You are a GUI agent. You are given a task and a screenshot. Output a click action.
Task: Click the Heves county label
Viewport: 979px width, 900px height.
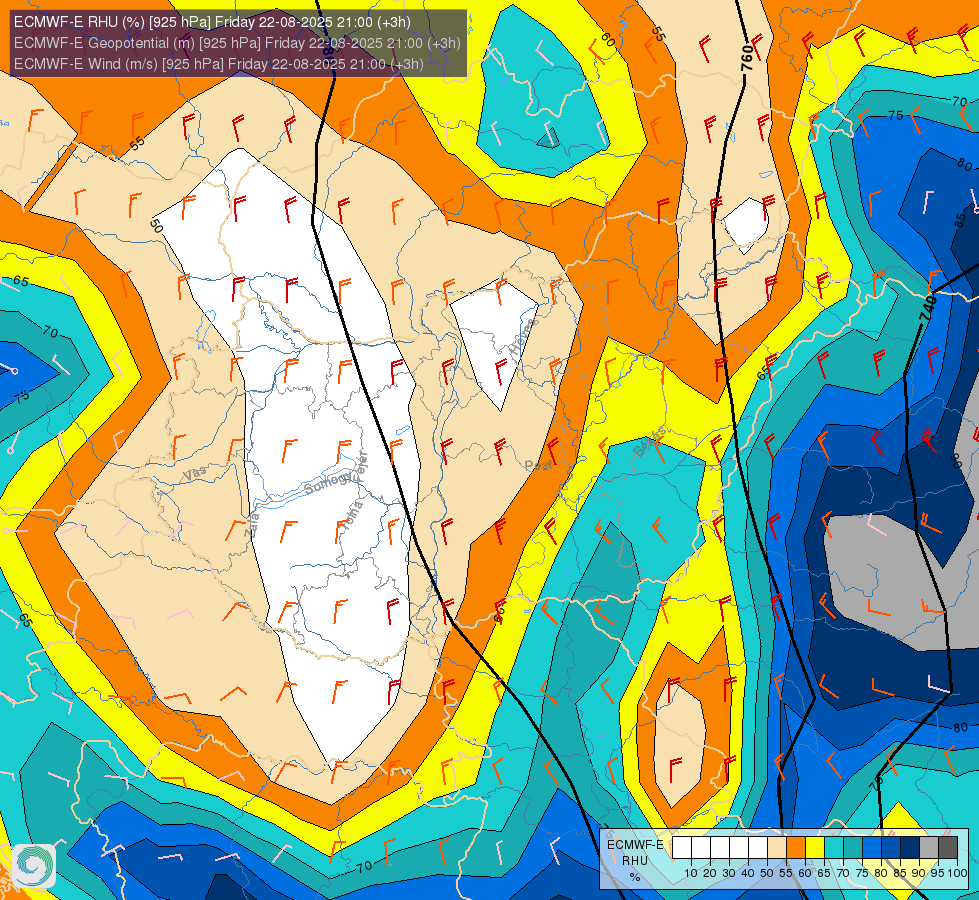[524, 338]
